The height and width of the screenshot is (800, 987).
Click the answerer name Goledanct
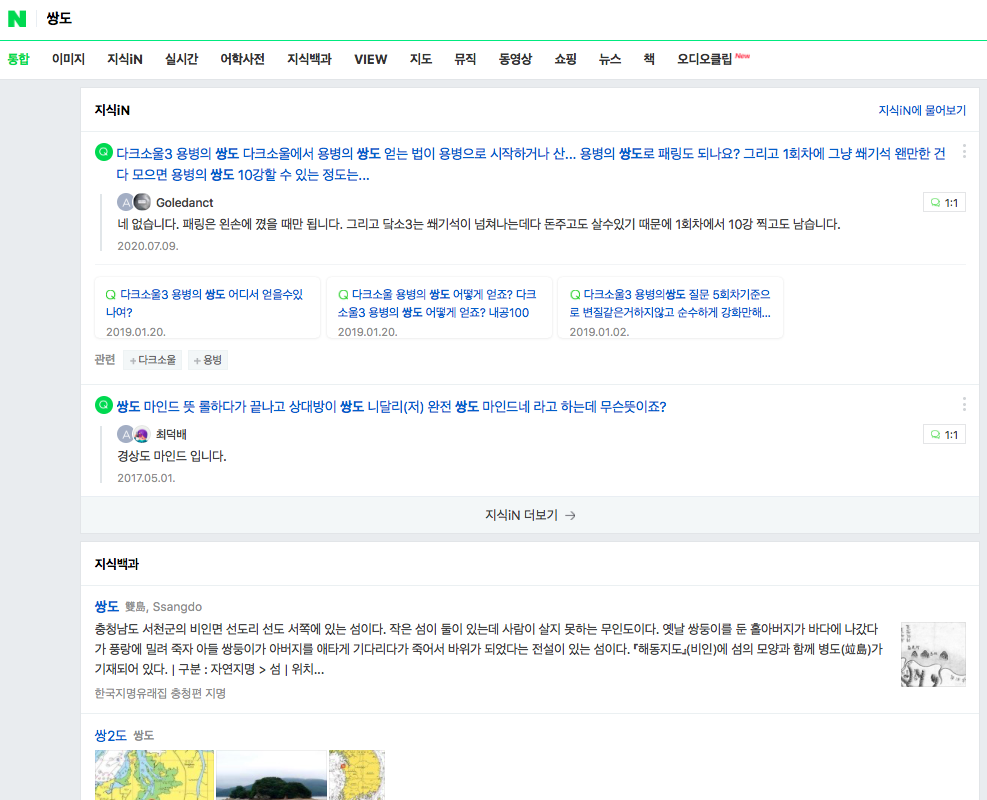[x=184, y=203]
